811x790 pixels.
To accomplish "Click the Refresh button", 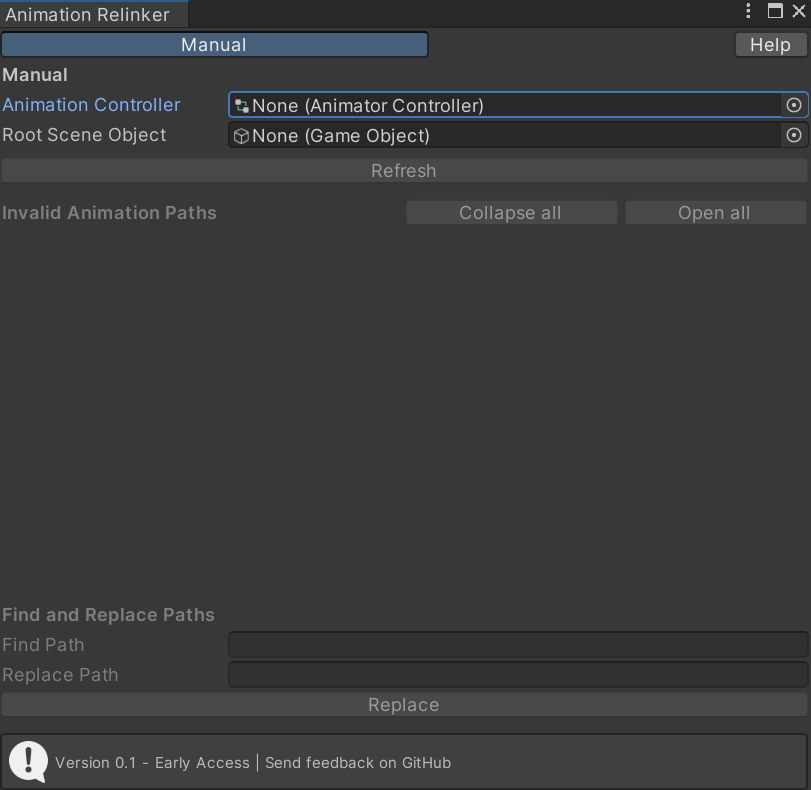I will click(x=404, y=171).
